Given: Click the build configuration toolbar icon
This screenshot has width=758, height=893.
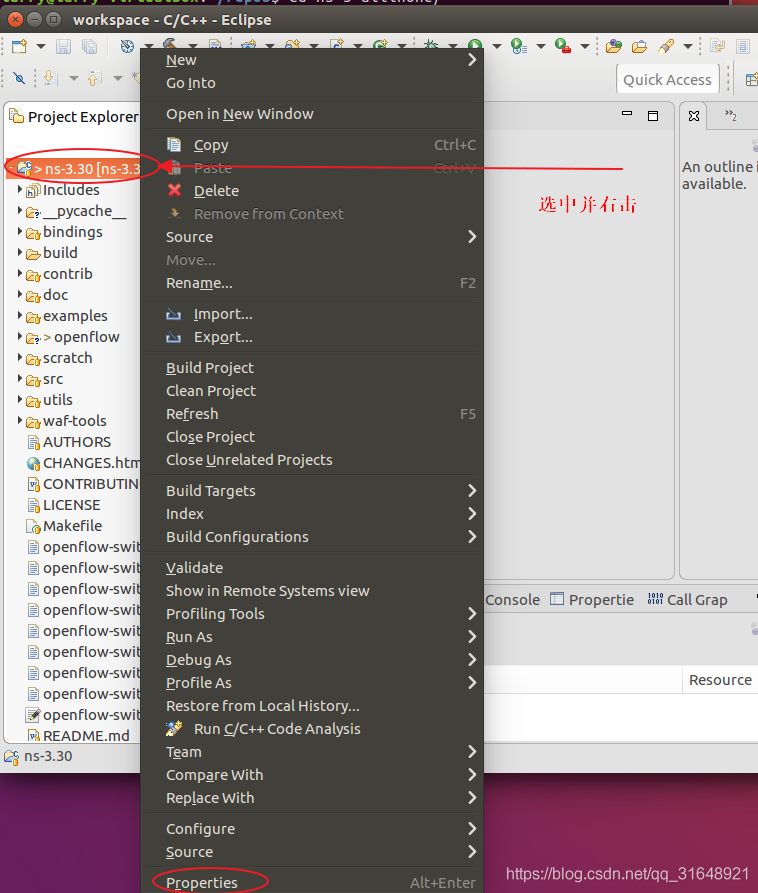Looking at the screenshot, I should (x=128, y=46).
